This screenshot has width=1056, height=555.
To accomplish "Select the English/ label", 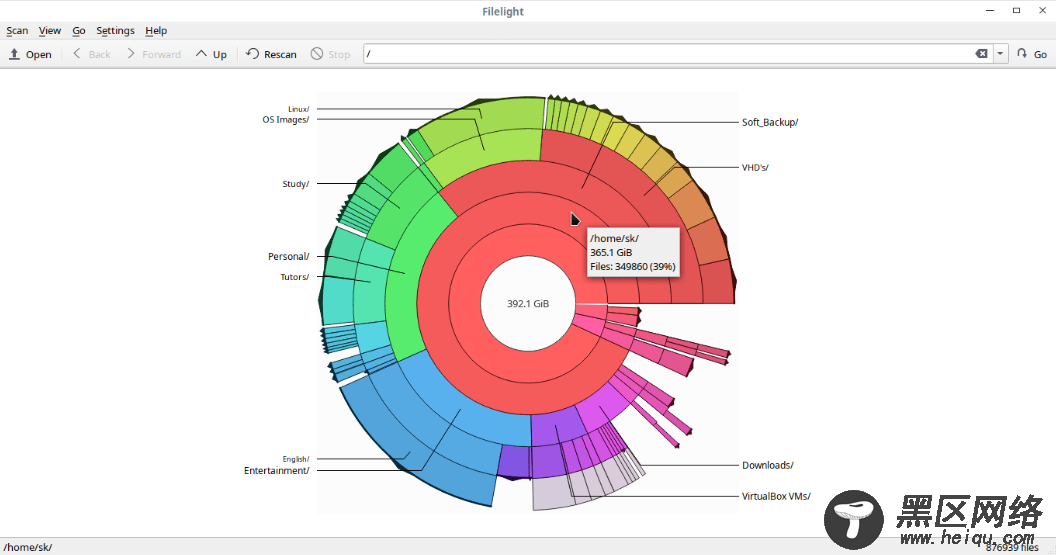I will [x=296, y=459].
